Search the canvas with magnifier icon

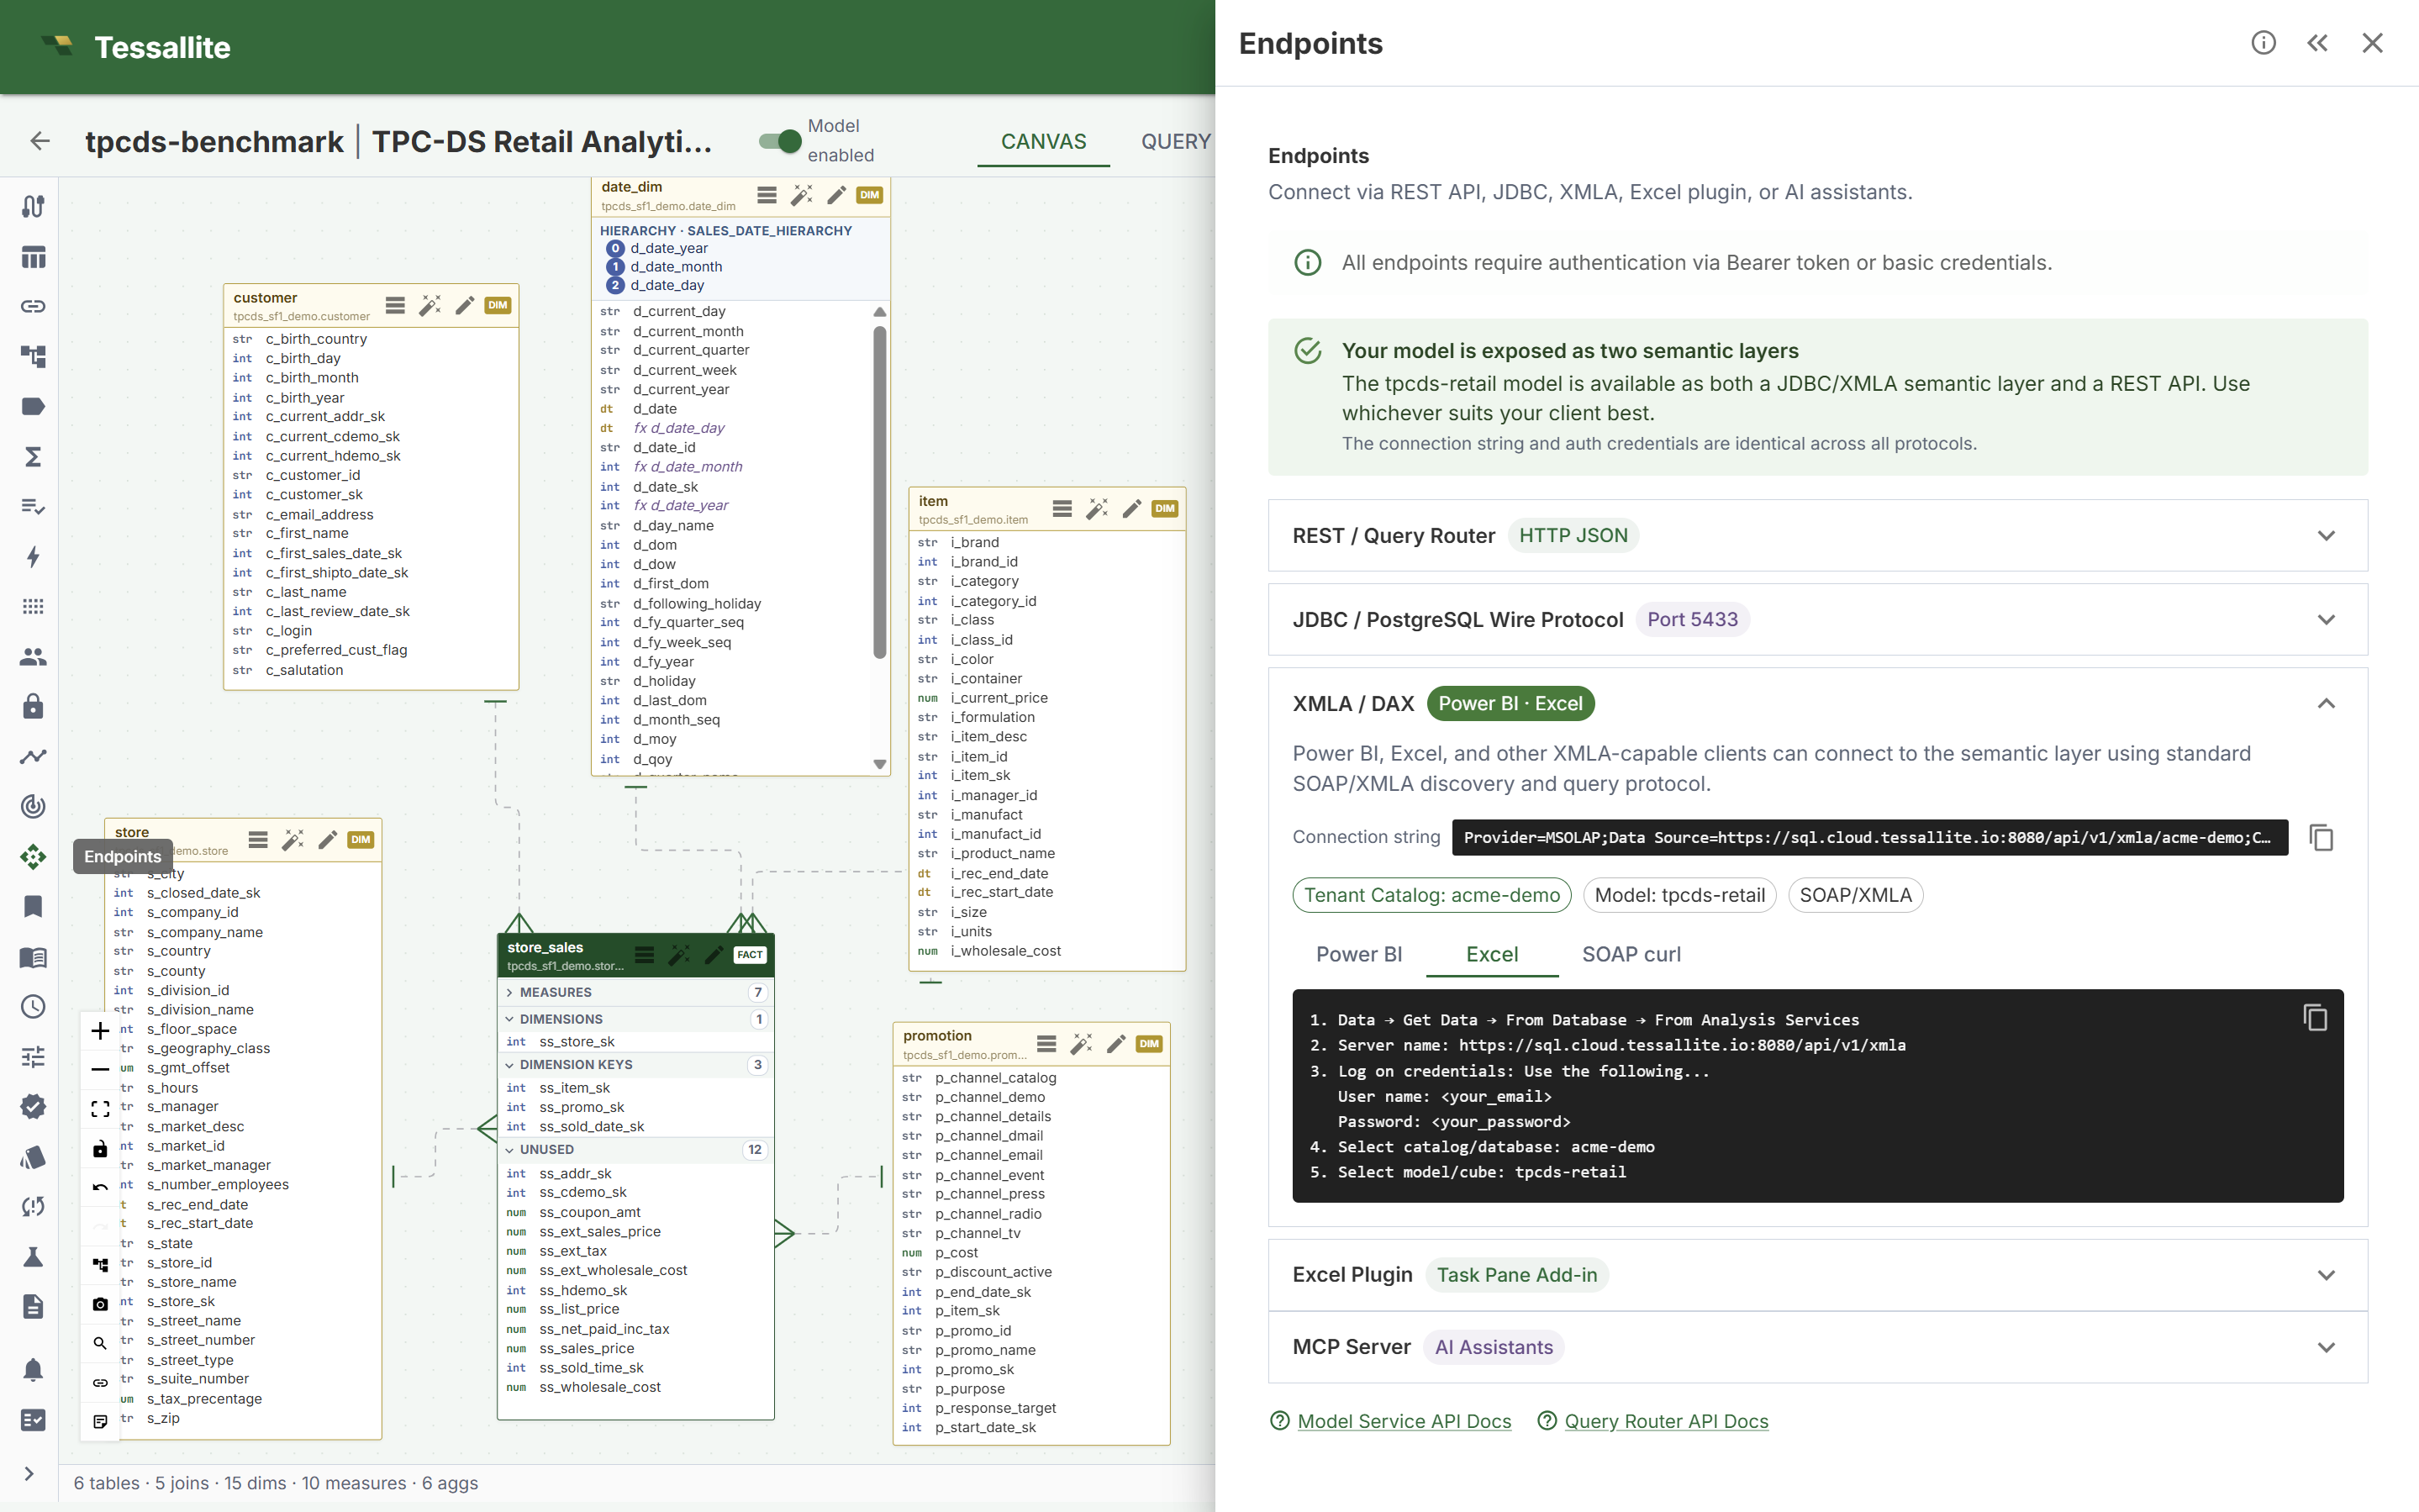click(x=100, y=1343)
